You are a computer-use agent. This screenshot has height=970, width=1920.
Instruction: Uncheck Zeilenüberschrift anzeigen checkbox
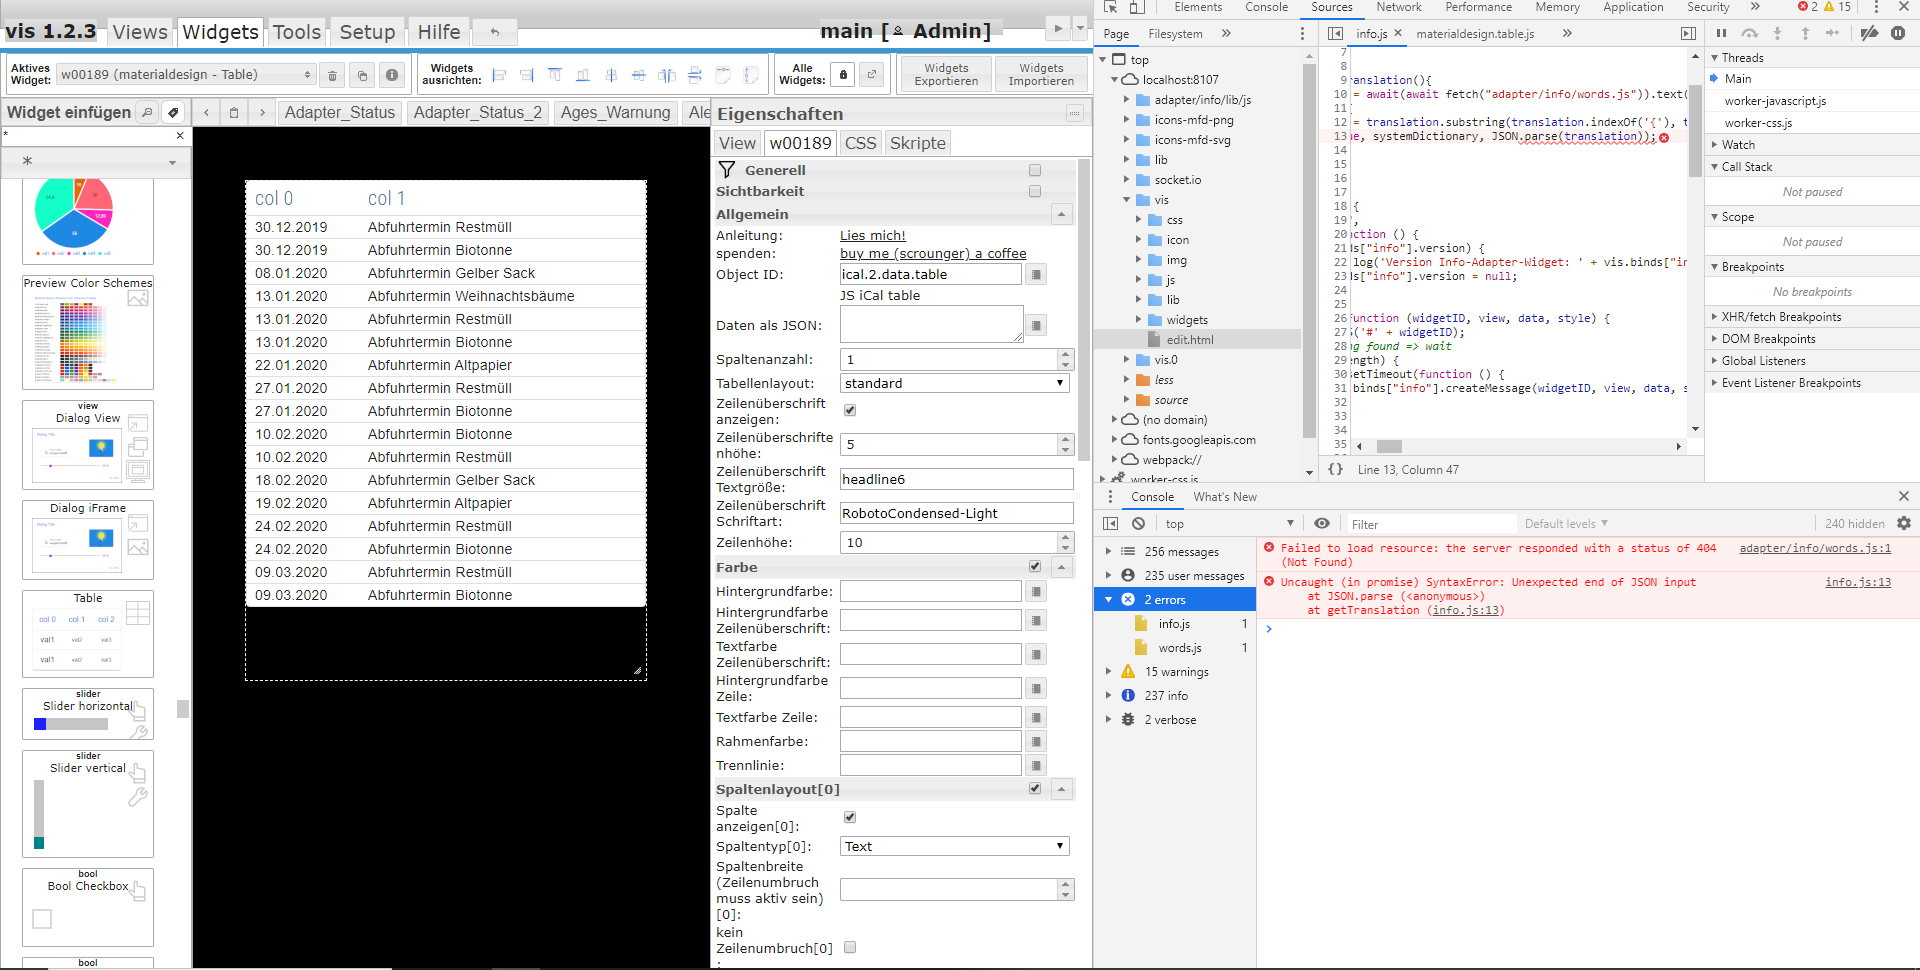click(850, 410)
